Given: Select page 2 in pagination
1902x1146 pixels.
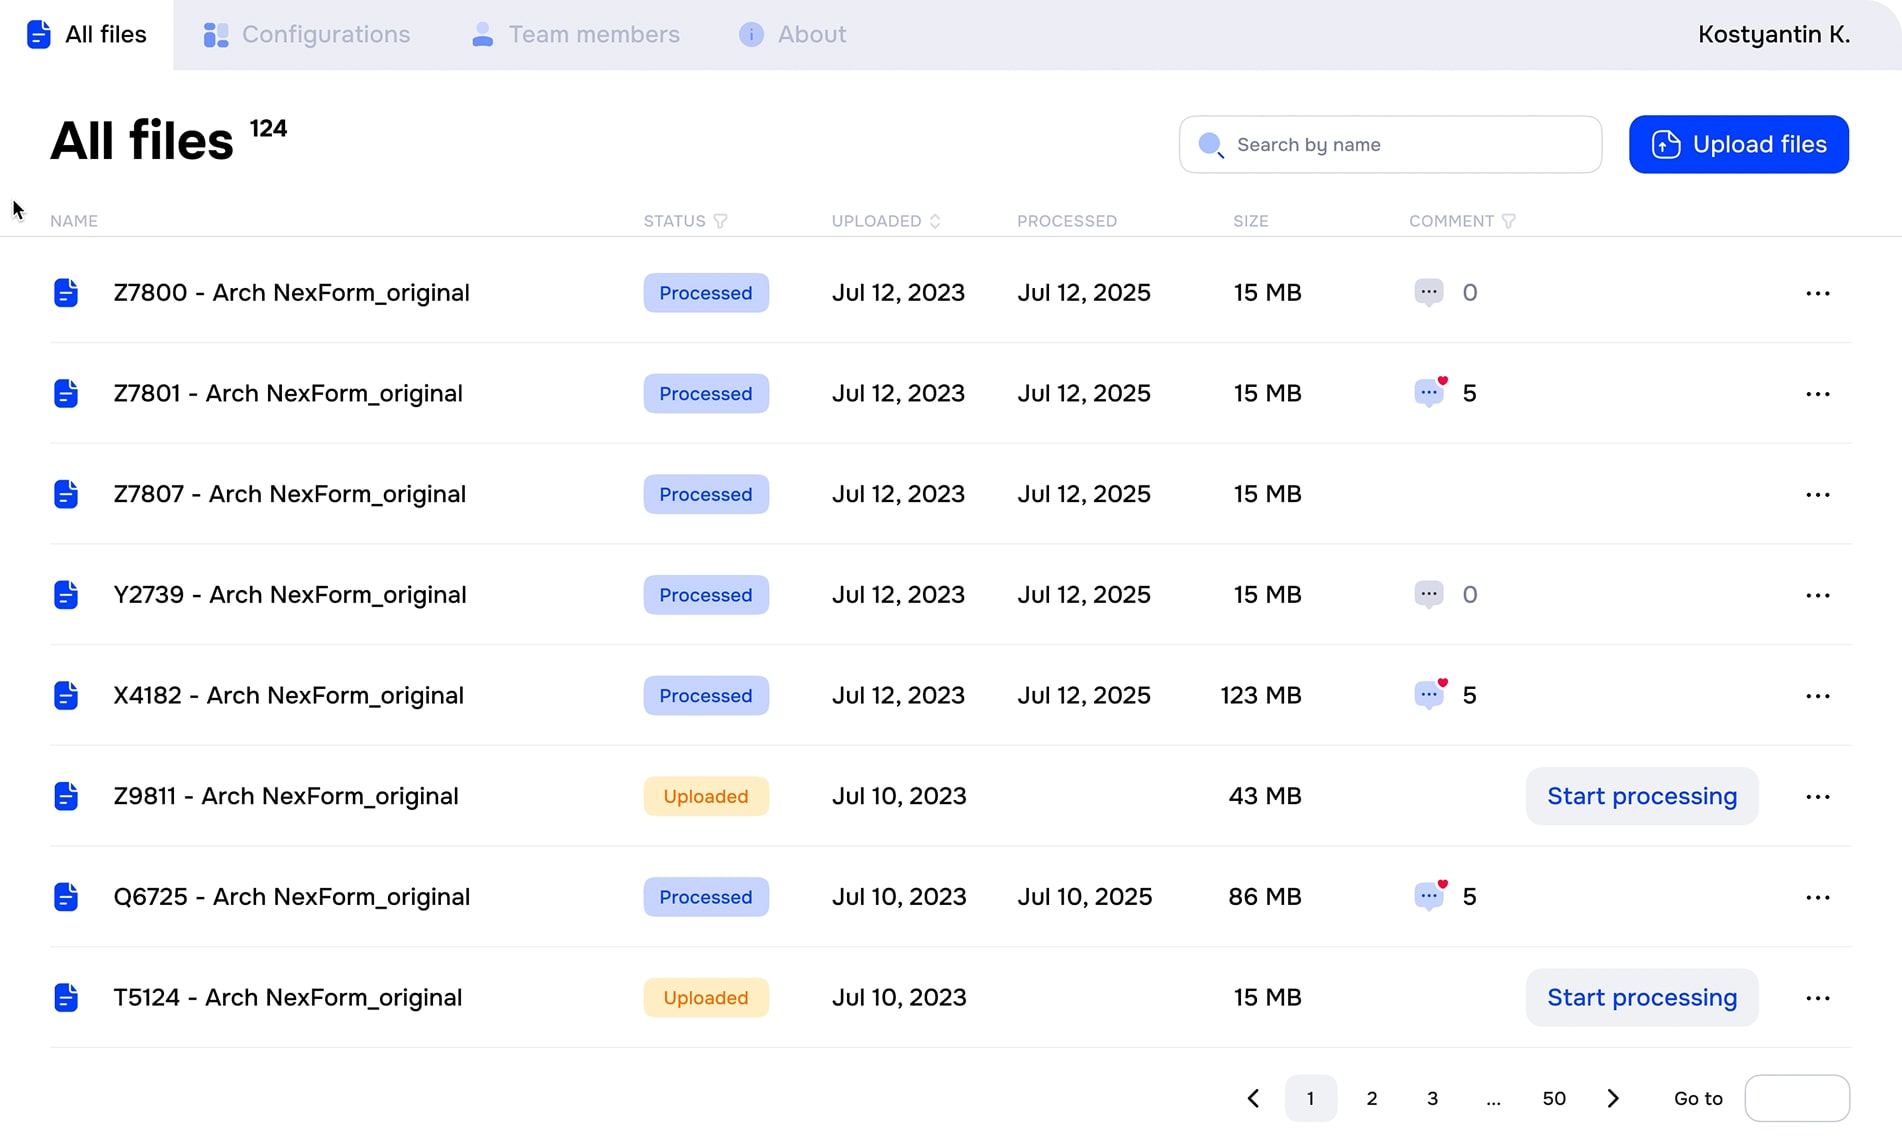Looking at the screenshot, I should (x=1371, y=1098).
